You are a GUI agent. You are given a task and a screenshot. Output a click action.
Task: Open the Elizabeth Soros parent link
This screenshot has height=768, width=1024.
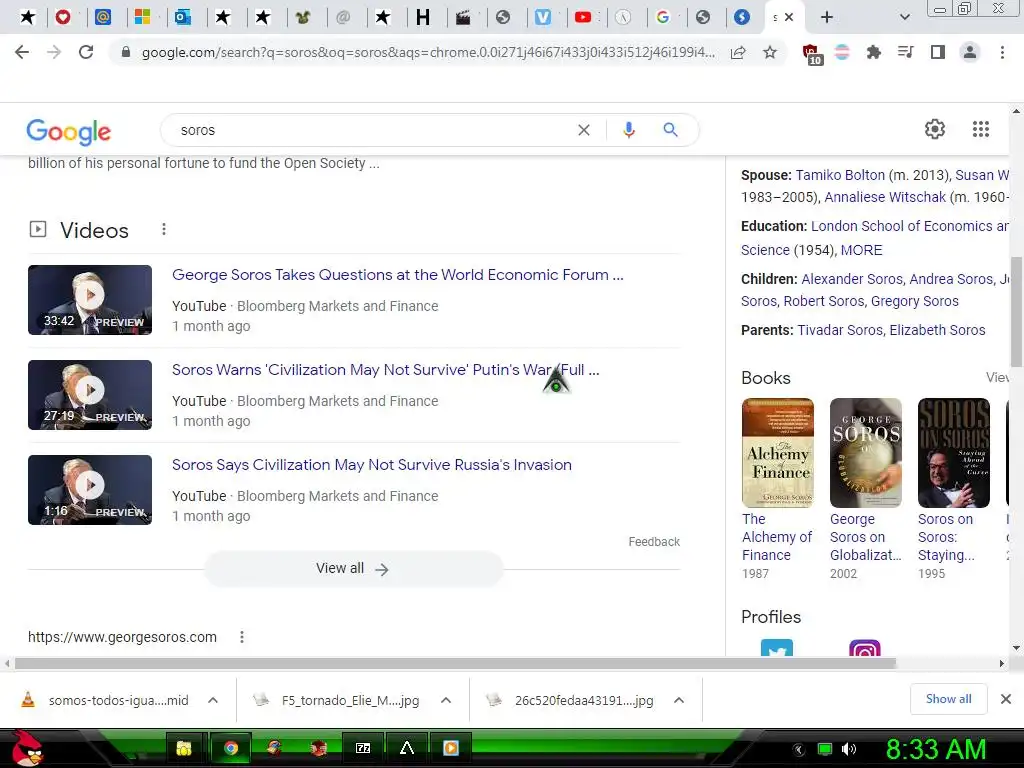937,330
